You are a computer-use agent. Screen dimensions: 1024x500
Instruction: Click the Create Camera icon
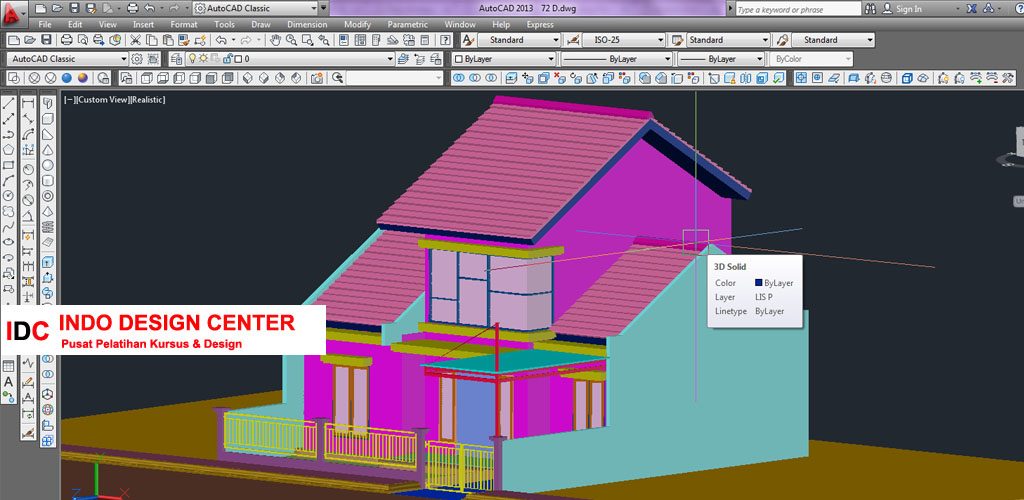(x=317, y=78)
